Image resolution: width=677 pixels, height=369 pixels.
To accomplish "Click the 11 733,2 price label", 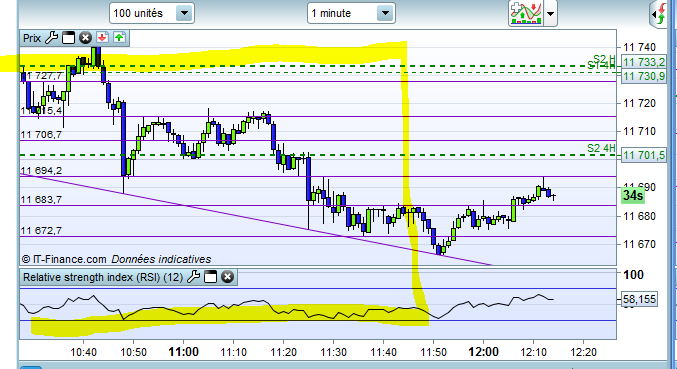I will pyautogui.click(x=644, y=63).
